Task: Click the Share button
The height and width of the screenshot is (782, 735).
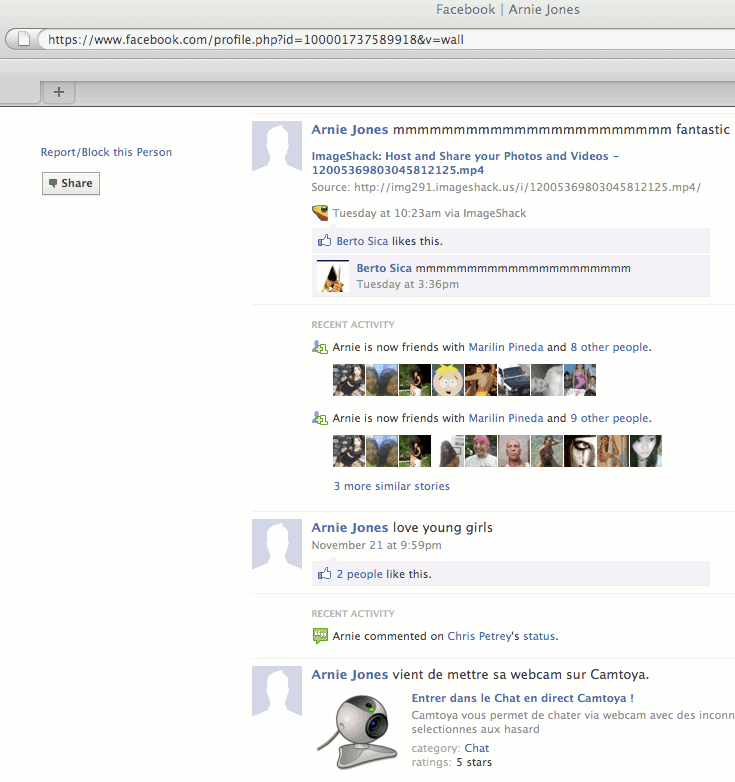Action: coord(71,184)
